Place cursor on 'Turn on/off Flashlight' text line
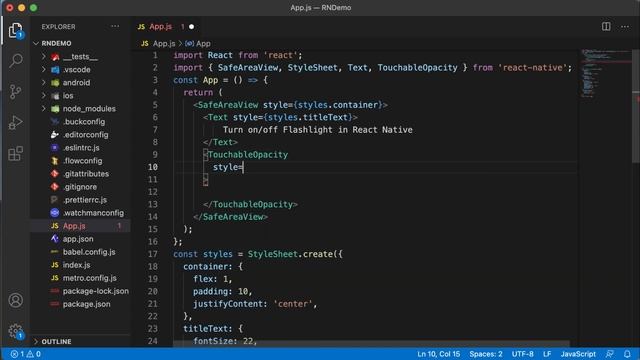The image size is (640, 360). pyautogui.click(x=317, y=130)
